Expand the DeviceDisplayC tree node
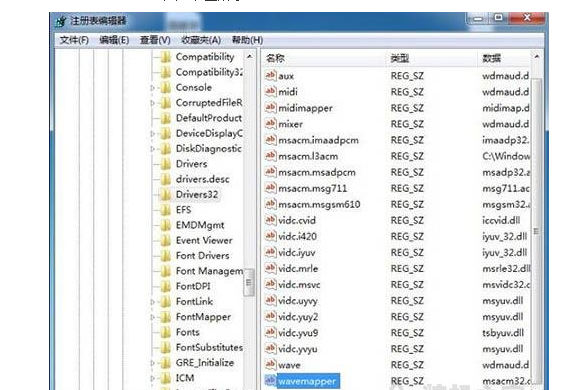The image size is (582, 390). 152,134
